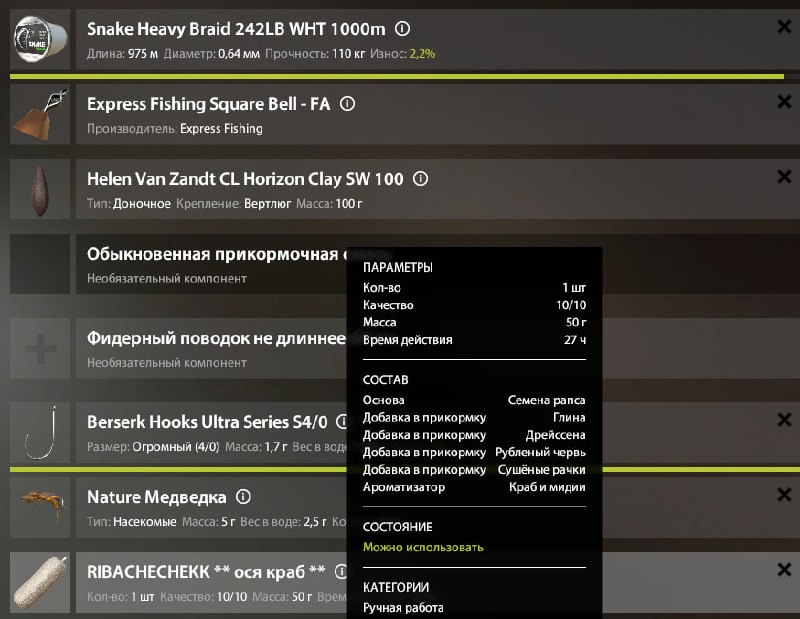Viewport: 800px width, 619px height.
Task: Remove the Express Fishing Square Bell
Action: [x=784, y=101]
